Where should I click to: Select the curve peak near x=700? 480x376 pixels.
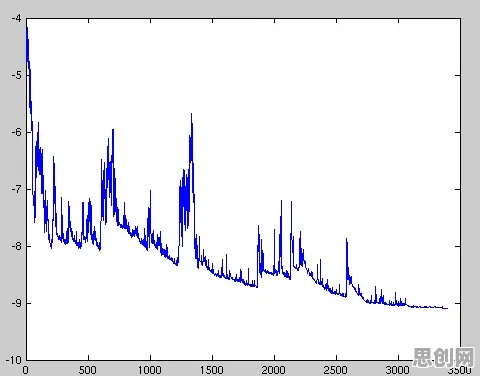(x=113, y=131)
